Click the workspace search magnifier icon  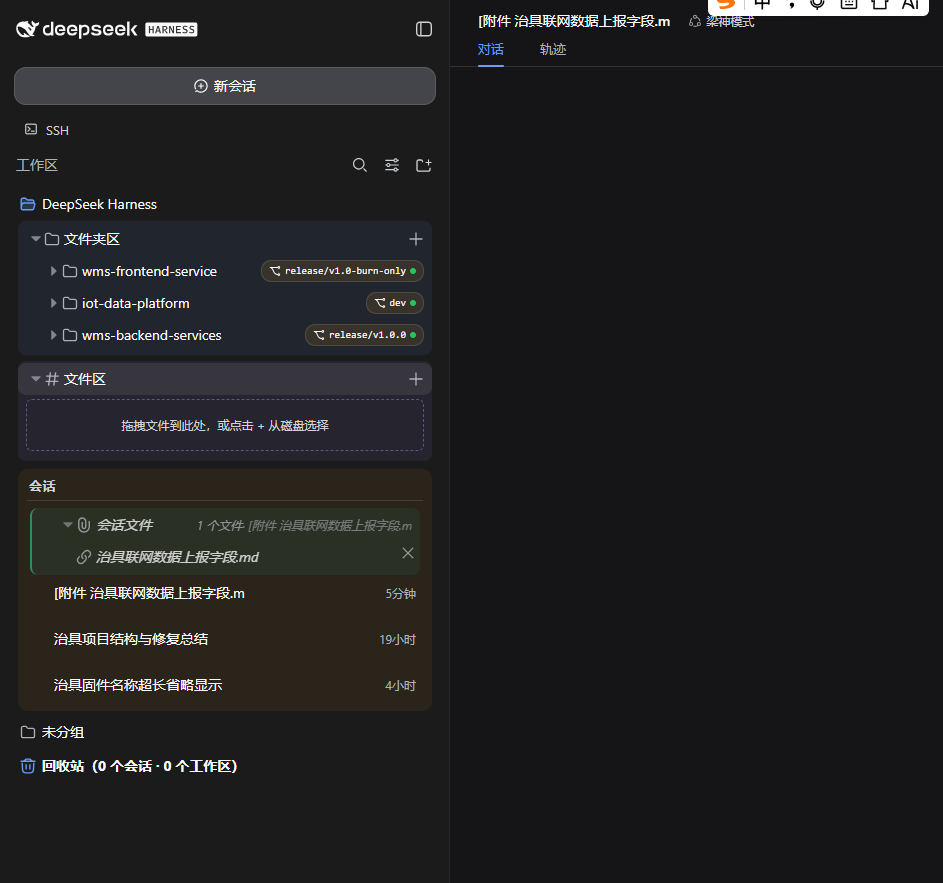click(360, 165)
